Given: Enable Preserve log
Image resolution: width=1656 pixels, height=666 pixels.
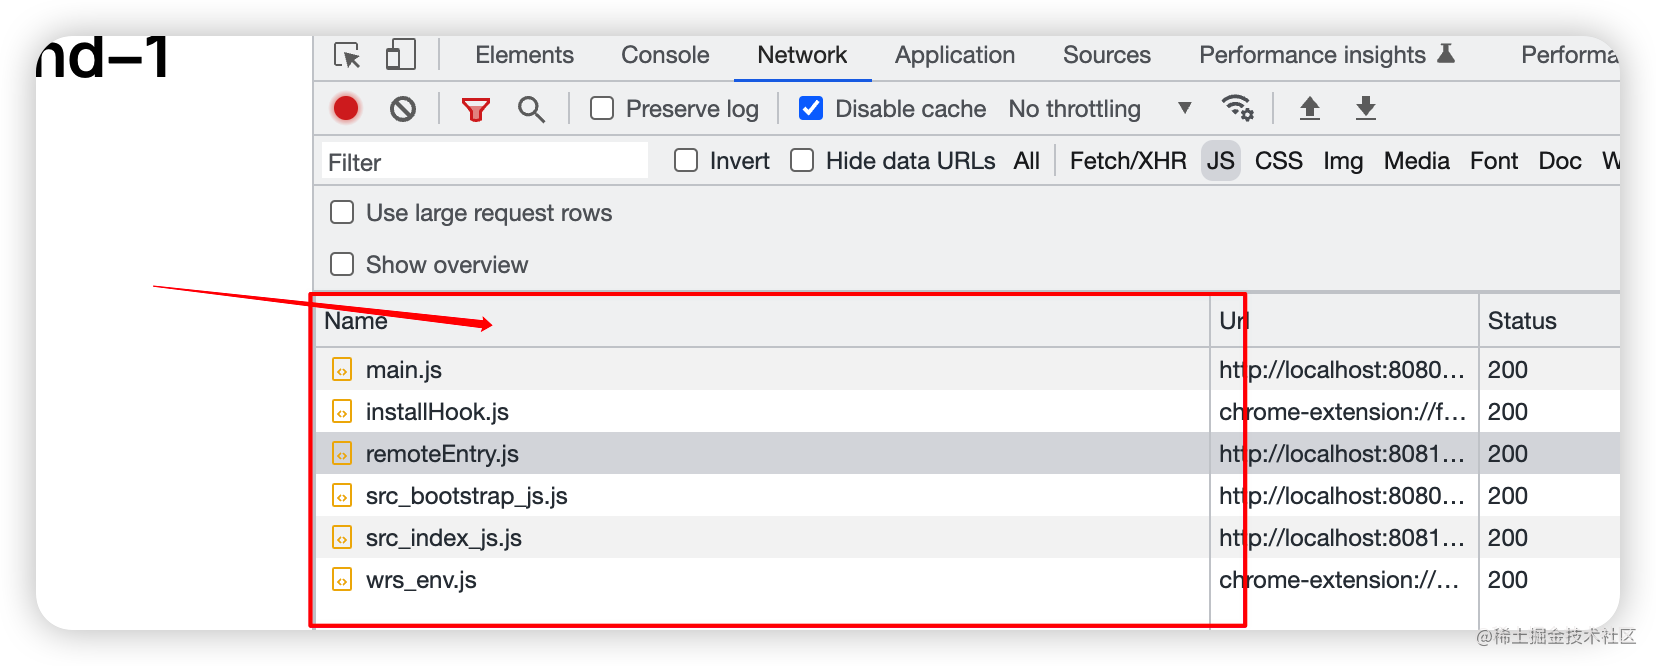Looking at the screenshot, I should click(x=601, y=108).
